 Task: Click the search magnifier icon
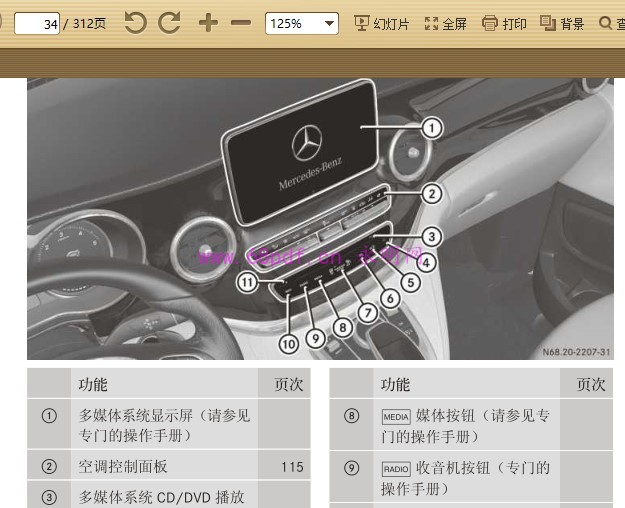point(605,23)
